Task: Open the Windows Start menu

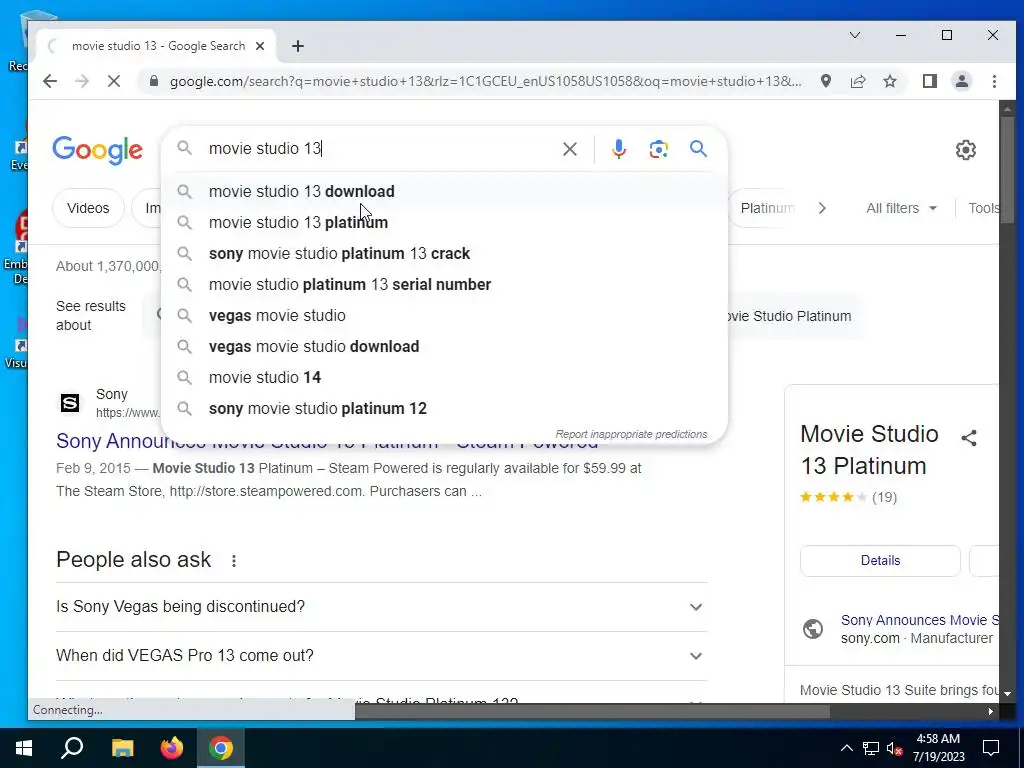Action: 24,748
